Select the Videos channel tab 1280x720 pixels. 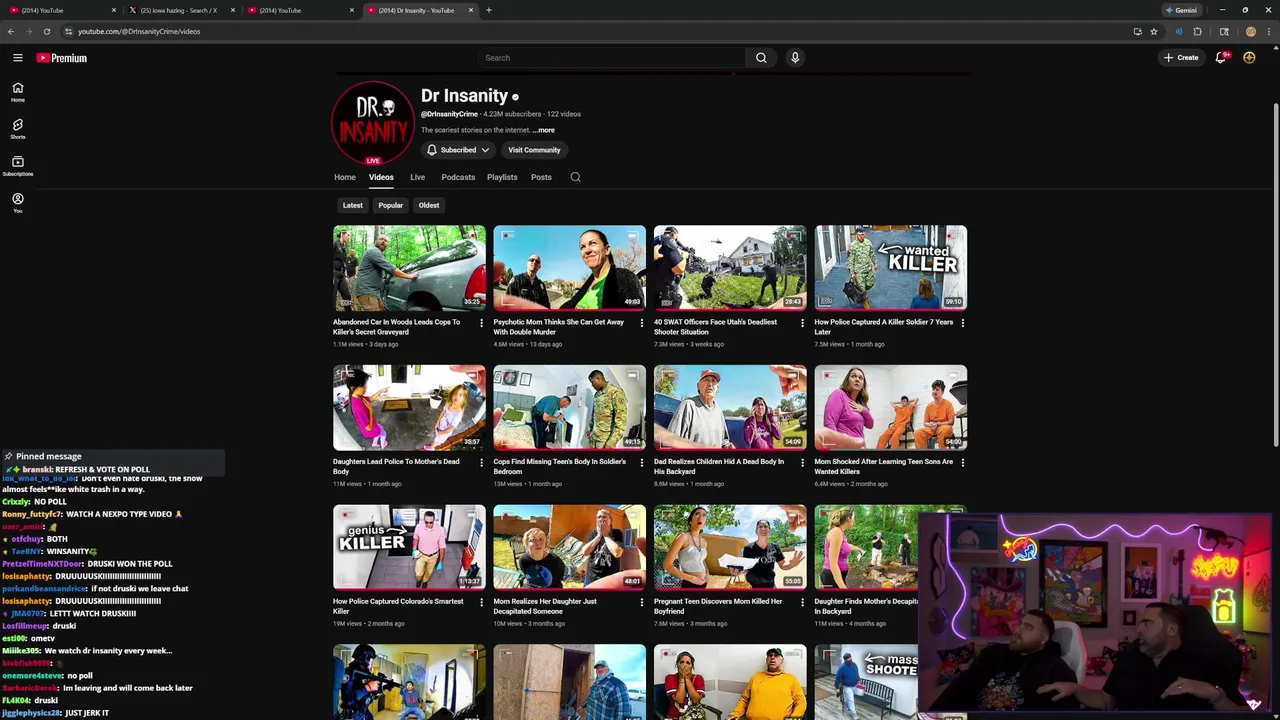(381, 177)
